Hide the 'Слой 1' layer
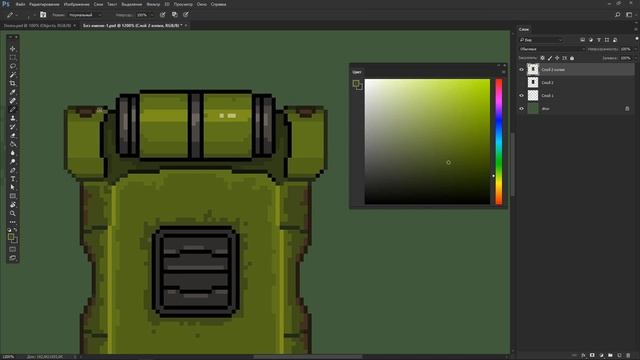Screen dimensions: 640x360 pyautogui.click(x=521, y=96)
